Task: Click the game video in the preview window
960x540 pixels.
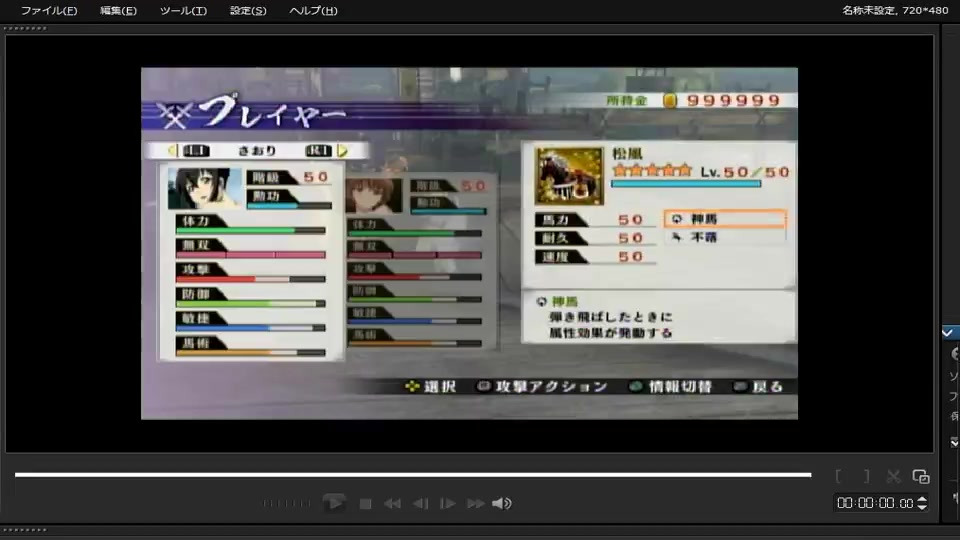Action: coord(470,243)
